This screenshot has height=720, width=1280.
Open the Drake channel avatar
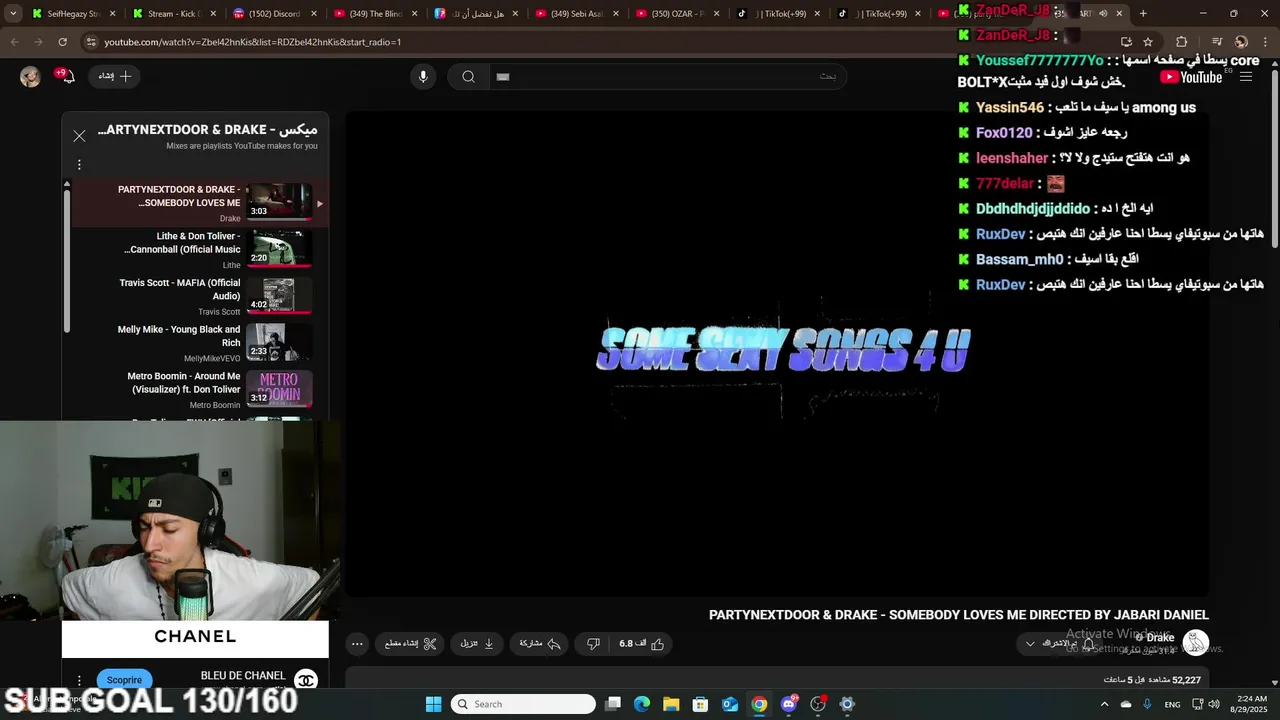(x=1196, y=642)
